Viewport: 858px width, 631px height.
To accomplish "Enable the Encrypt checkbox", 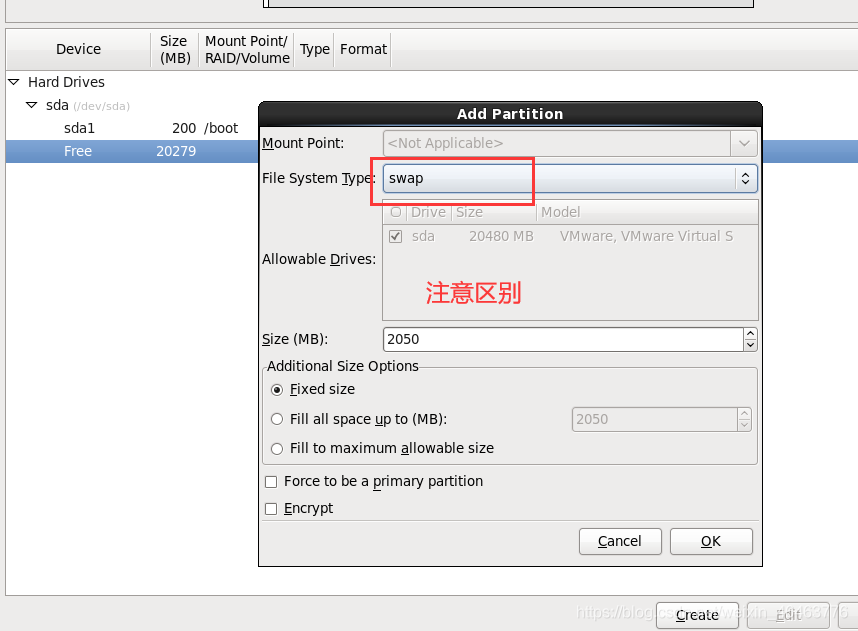I will click(x=271, y=509).
